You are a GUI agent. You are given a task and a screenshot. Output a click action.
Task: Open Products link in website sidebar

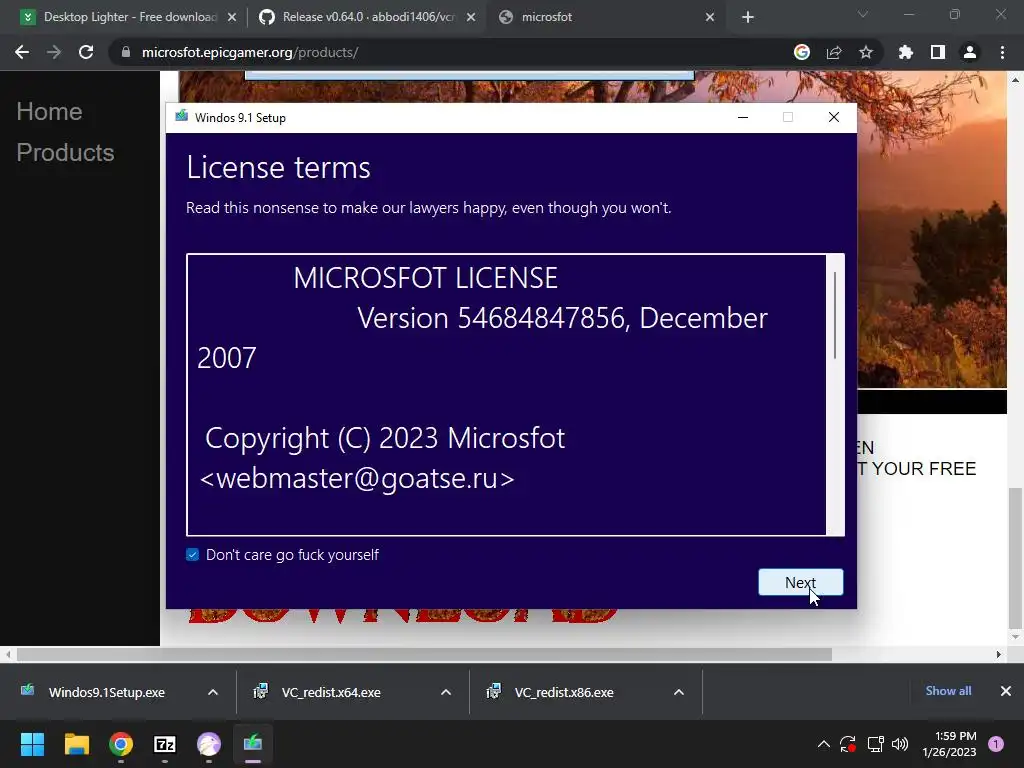click(65, 153)
